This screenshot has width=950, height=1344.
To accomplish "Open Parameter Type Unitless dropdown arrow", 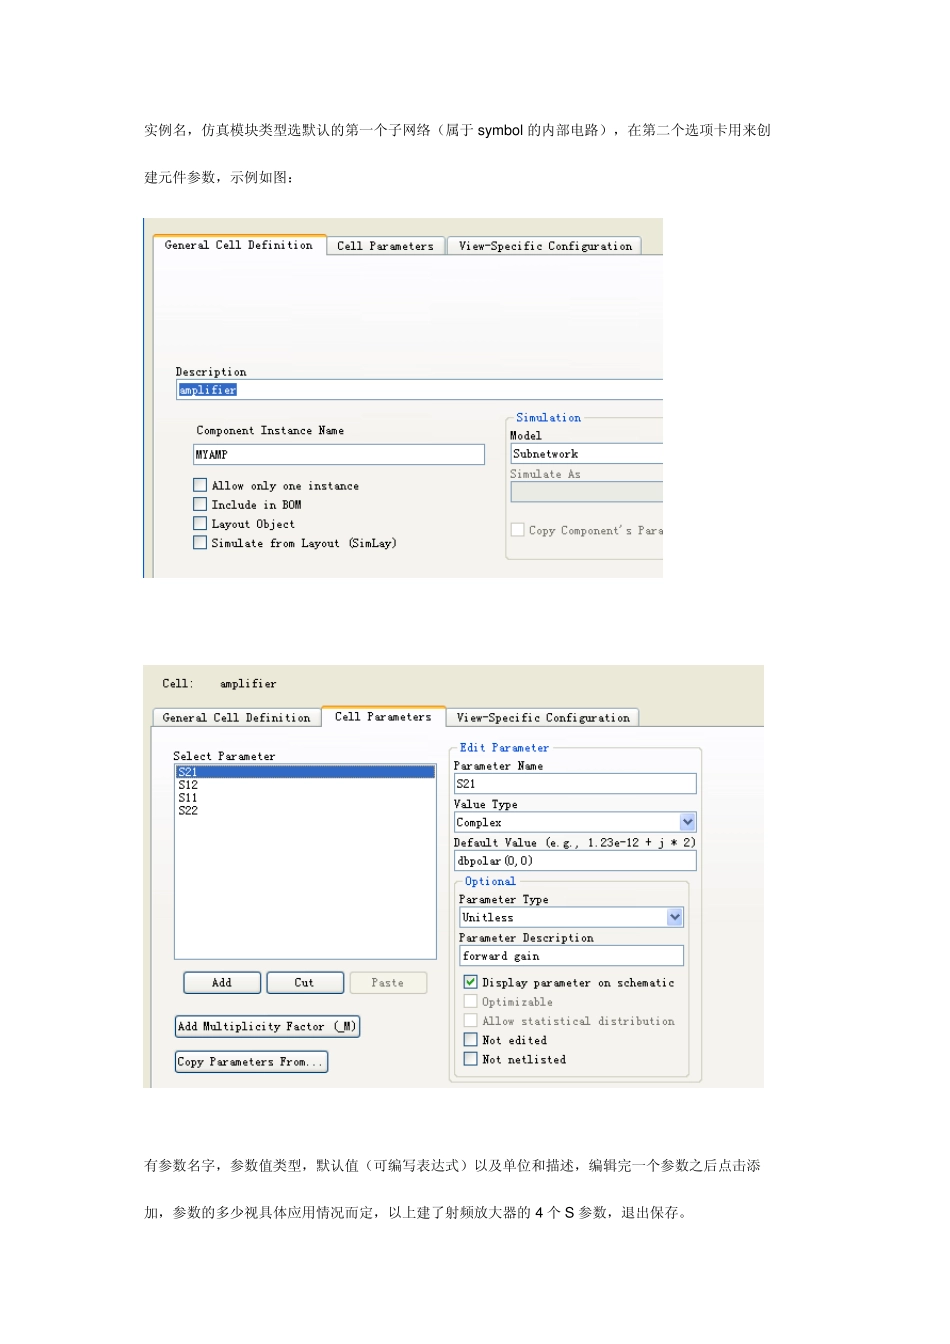I will pos(675,917).
